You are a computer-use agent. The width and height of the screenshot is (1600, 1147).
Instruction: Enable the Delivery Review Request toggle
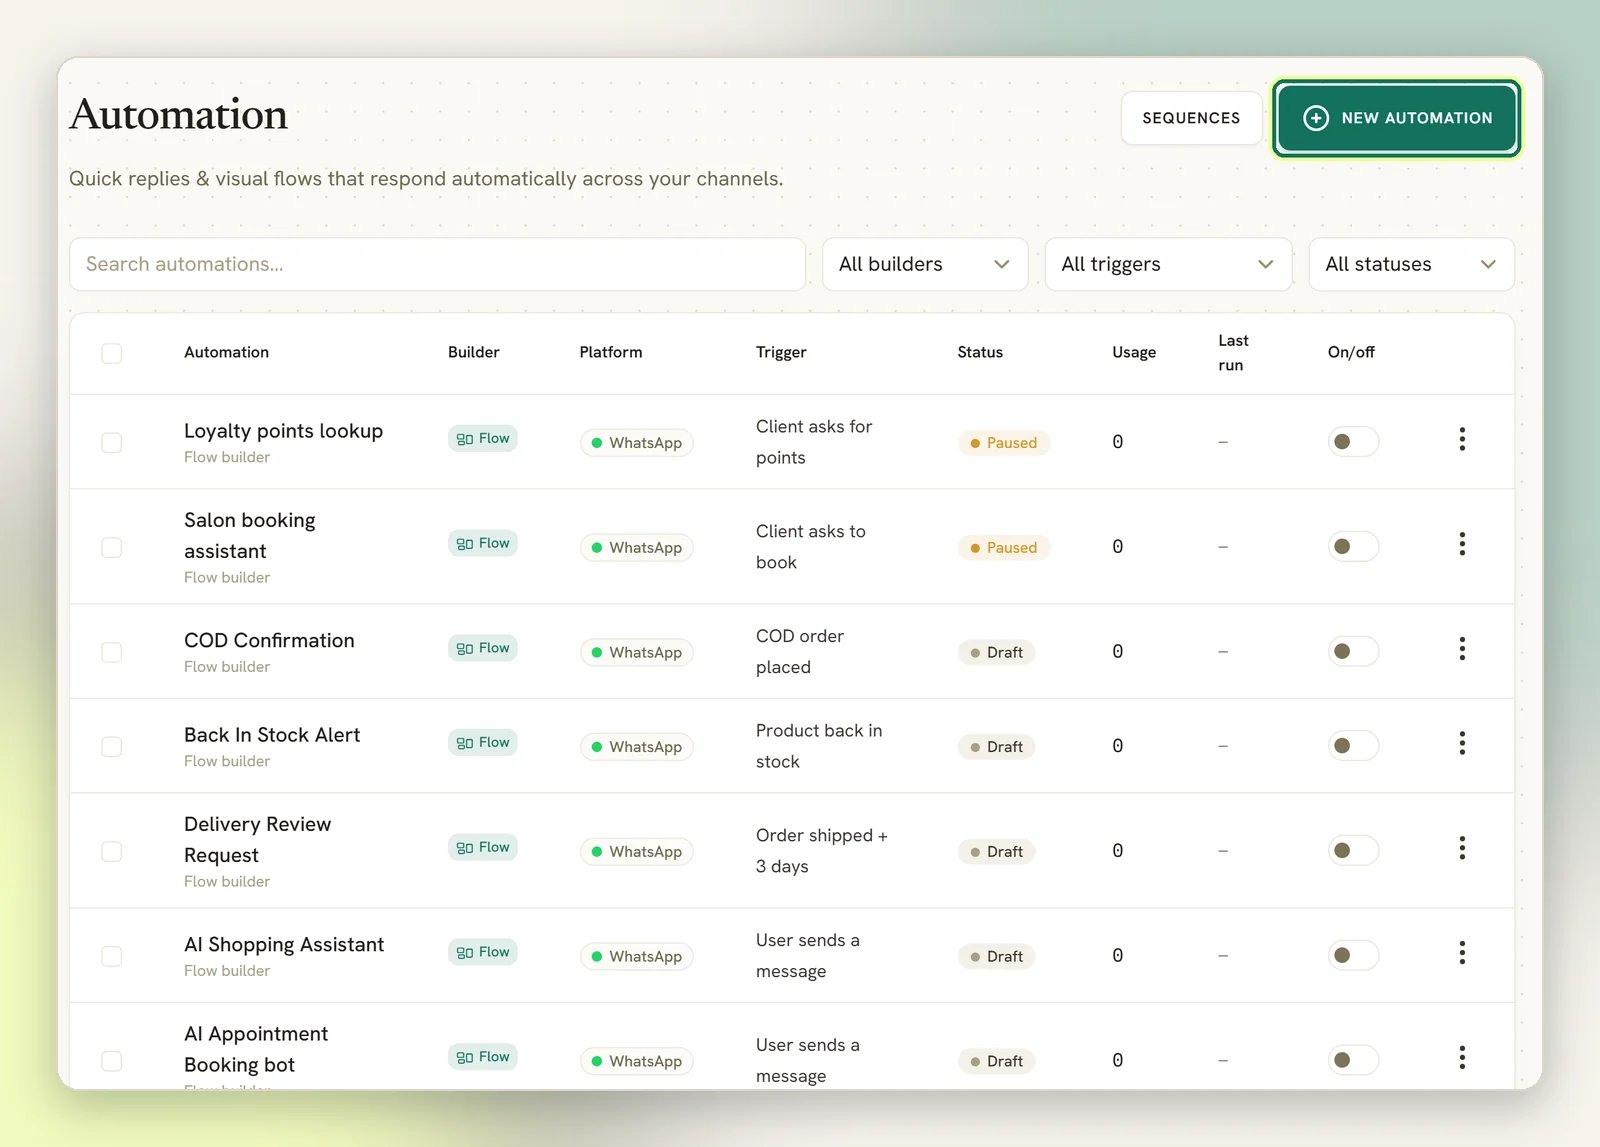point(1353,851)
